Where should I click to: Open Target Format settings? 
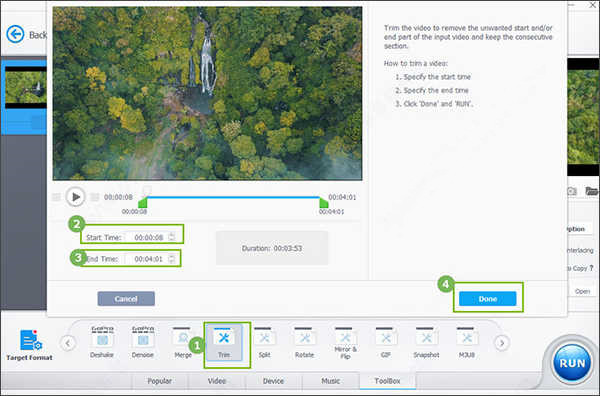(30, 345)
